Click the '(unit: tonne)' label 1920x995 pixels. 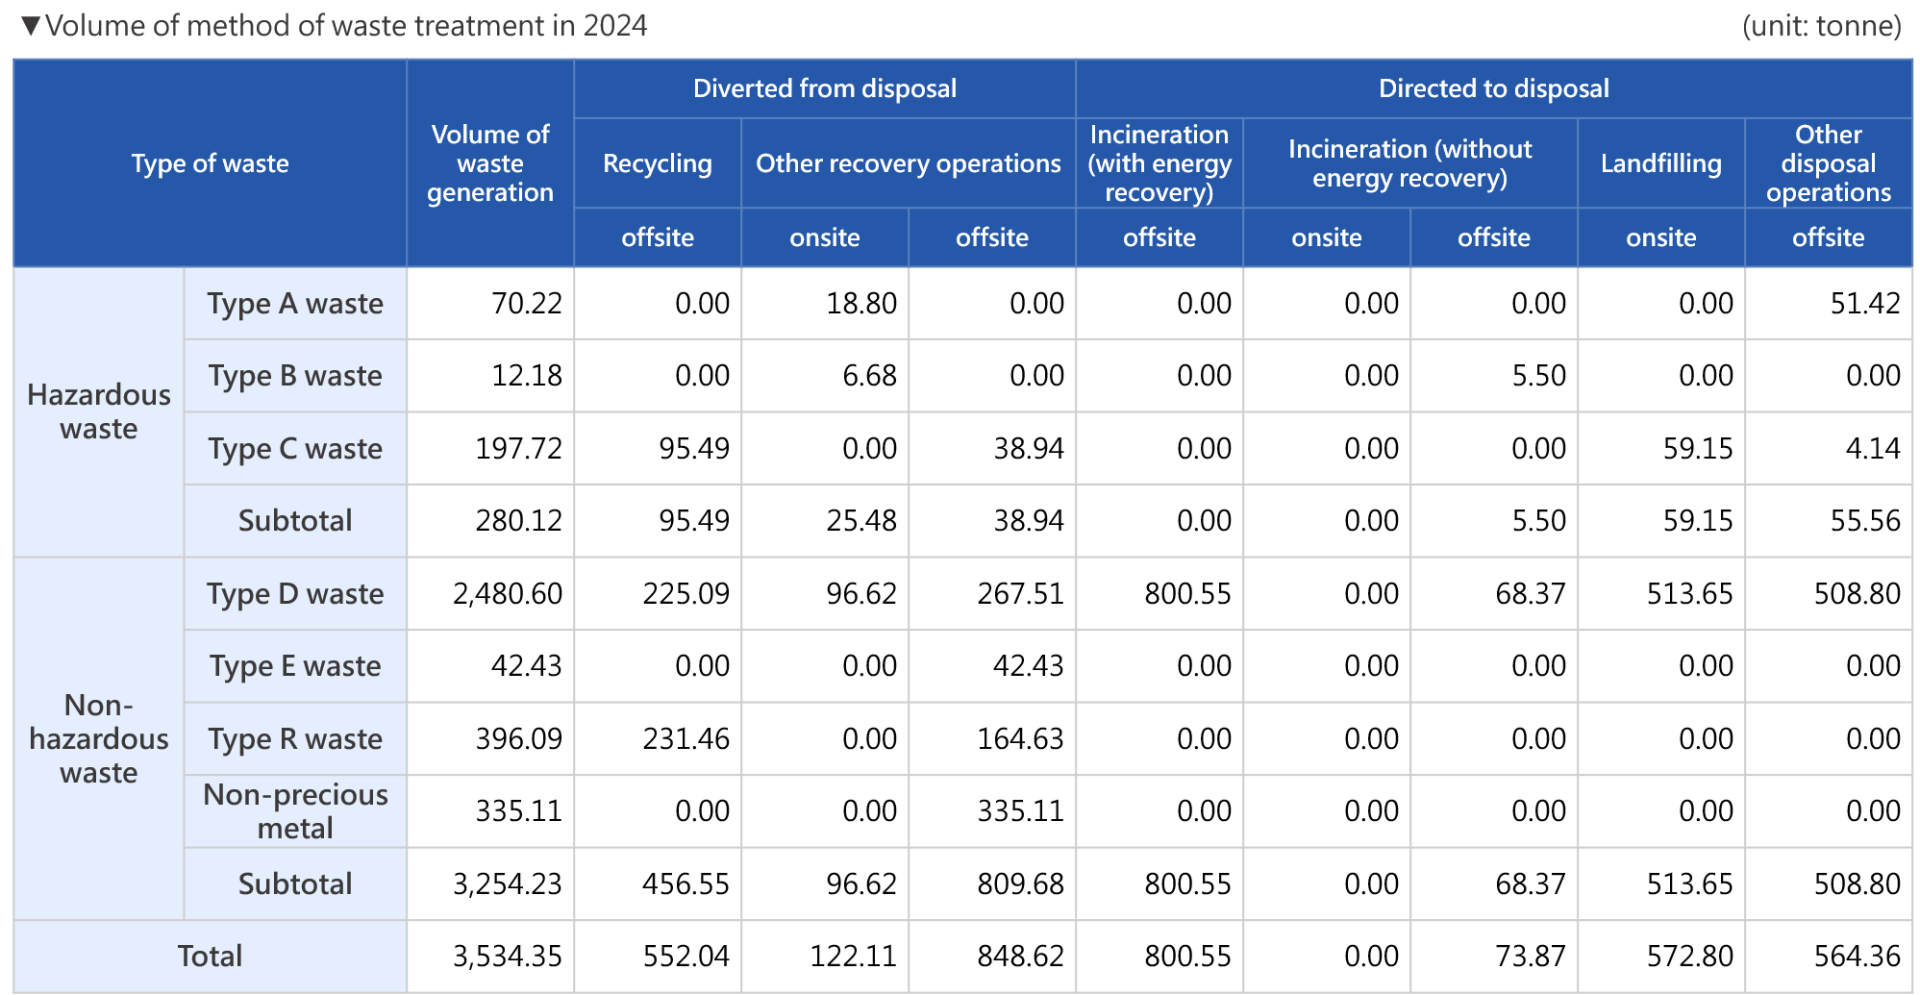tap(1821, 26)
